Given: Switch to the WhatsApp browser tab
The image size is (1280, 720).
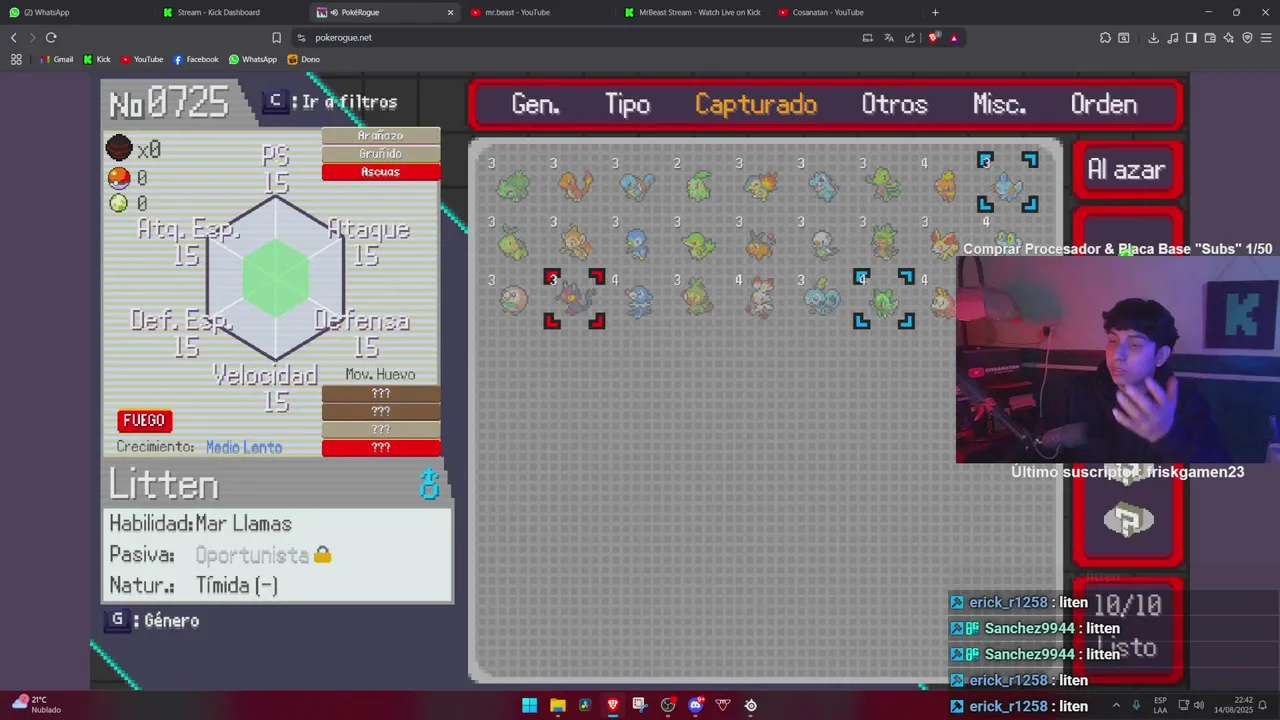Looking at the screenshot, I should point(75,12).
